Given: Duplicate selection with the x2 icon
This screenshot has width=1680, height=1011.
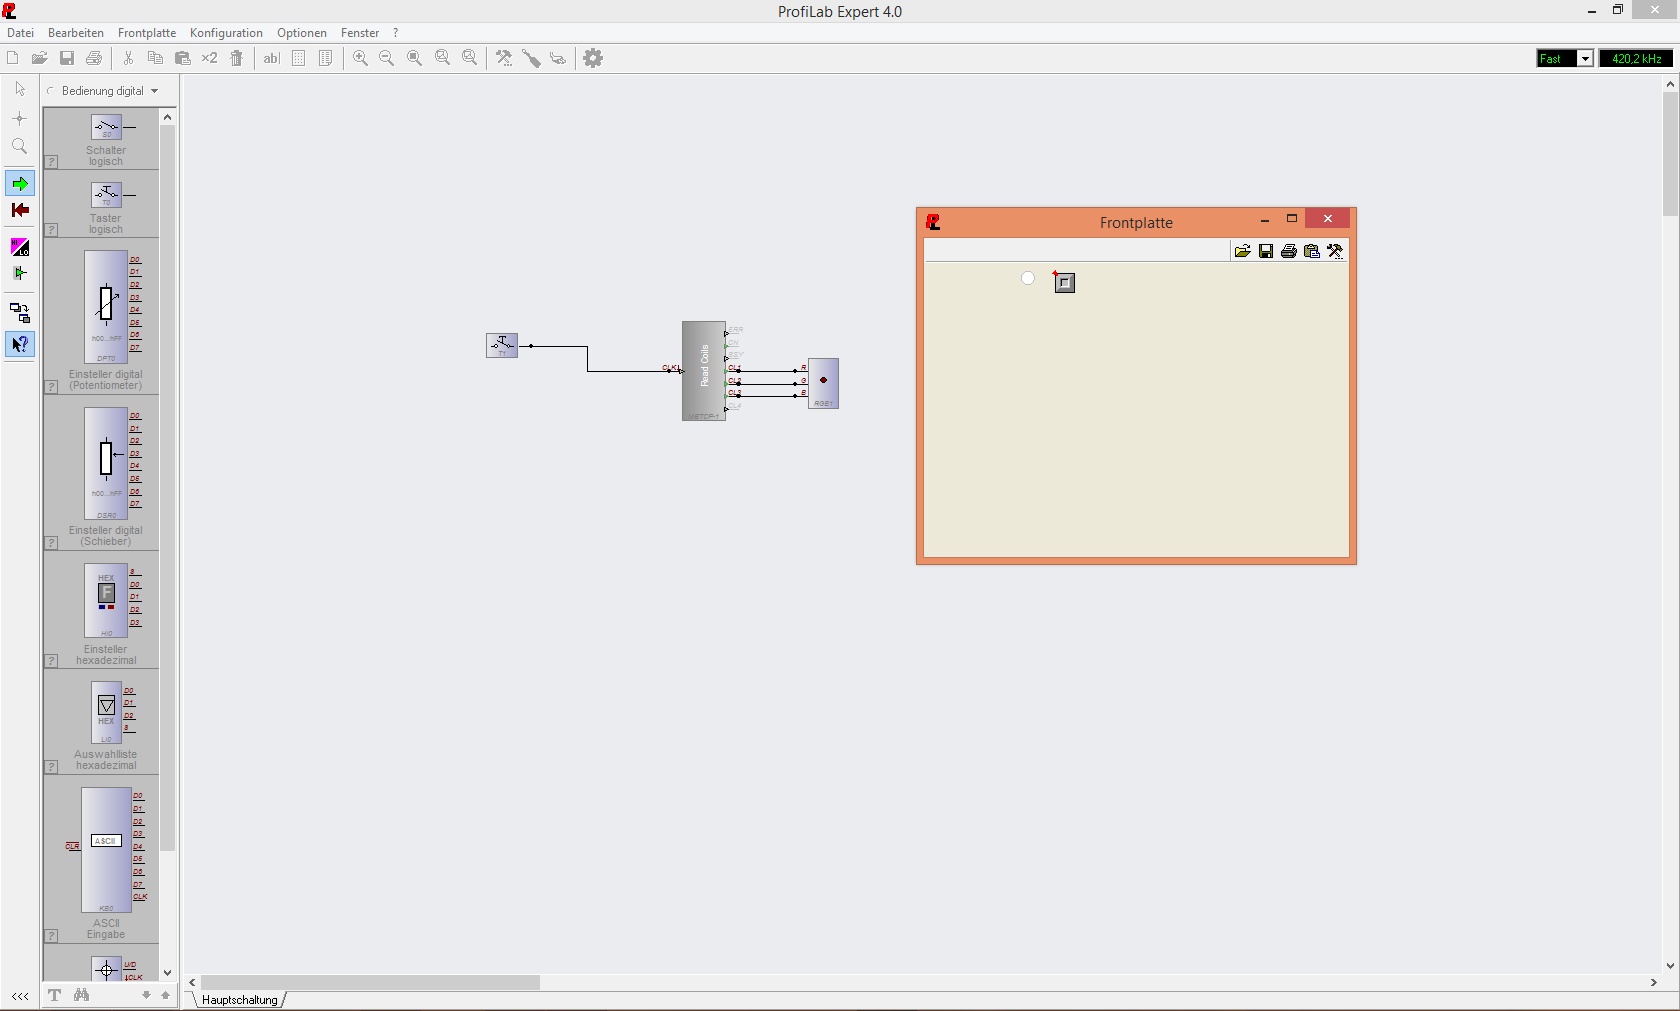Looking at the screenshot, I should 210,58.
